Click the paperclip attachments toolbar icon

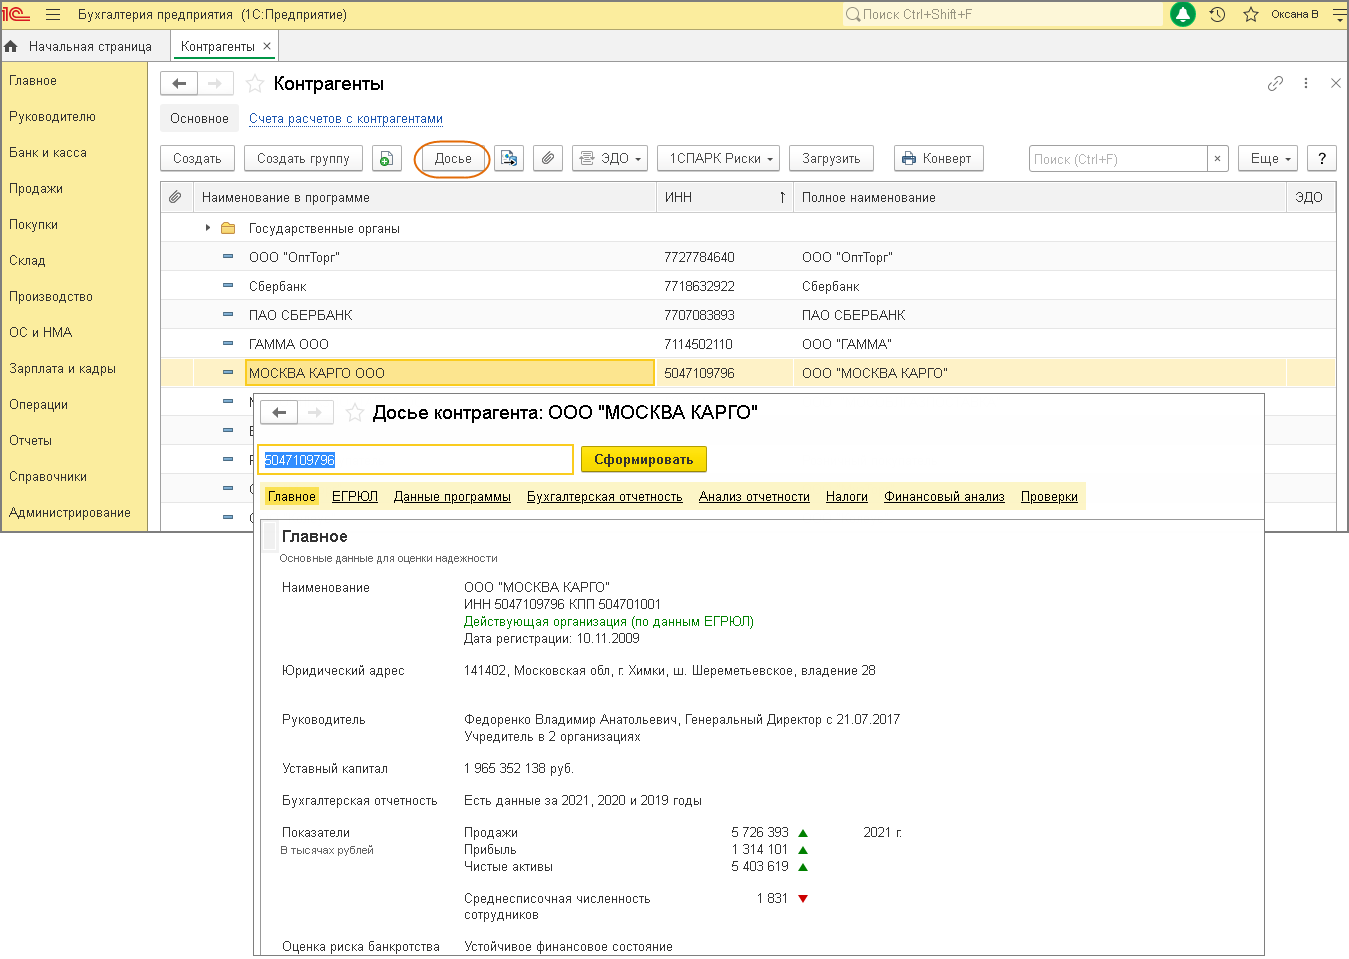point(547,158)
